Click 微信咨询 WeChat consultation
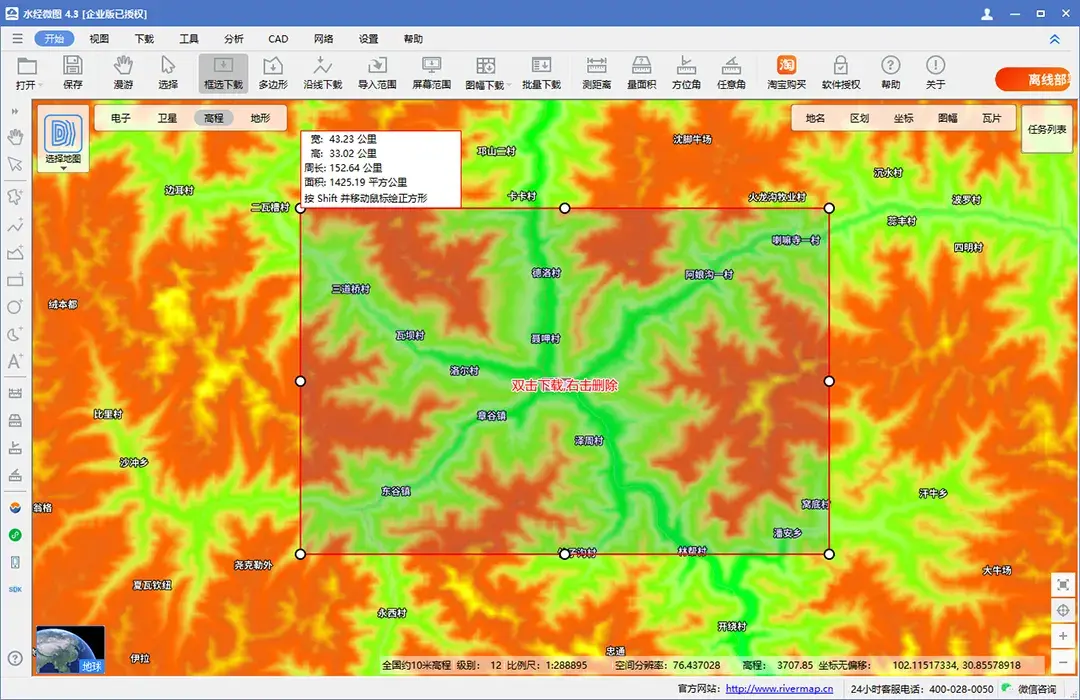This screenshot has width=1080, height=700. point(1030,688)
